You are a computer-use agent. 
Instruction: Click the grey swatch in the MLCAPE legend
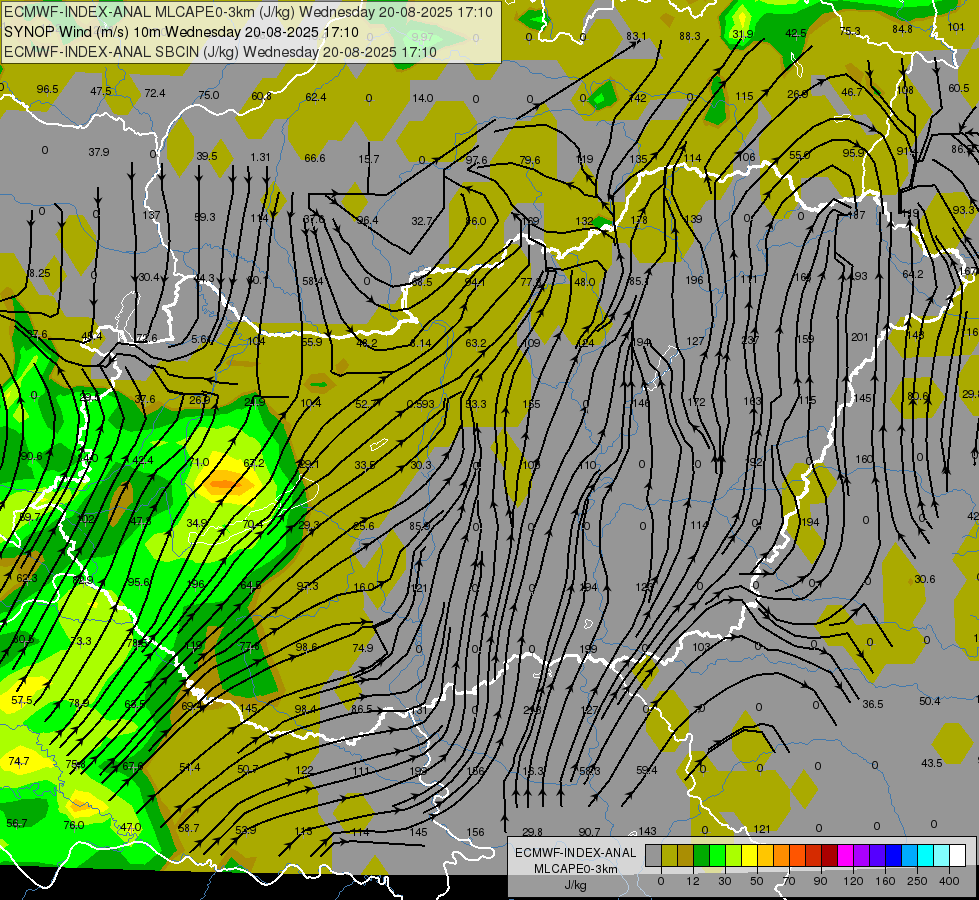tap(653, 855)
